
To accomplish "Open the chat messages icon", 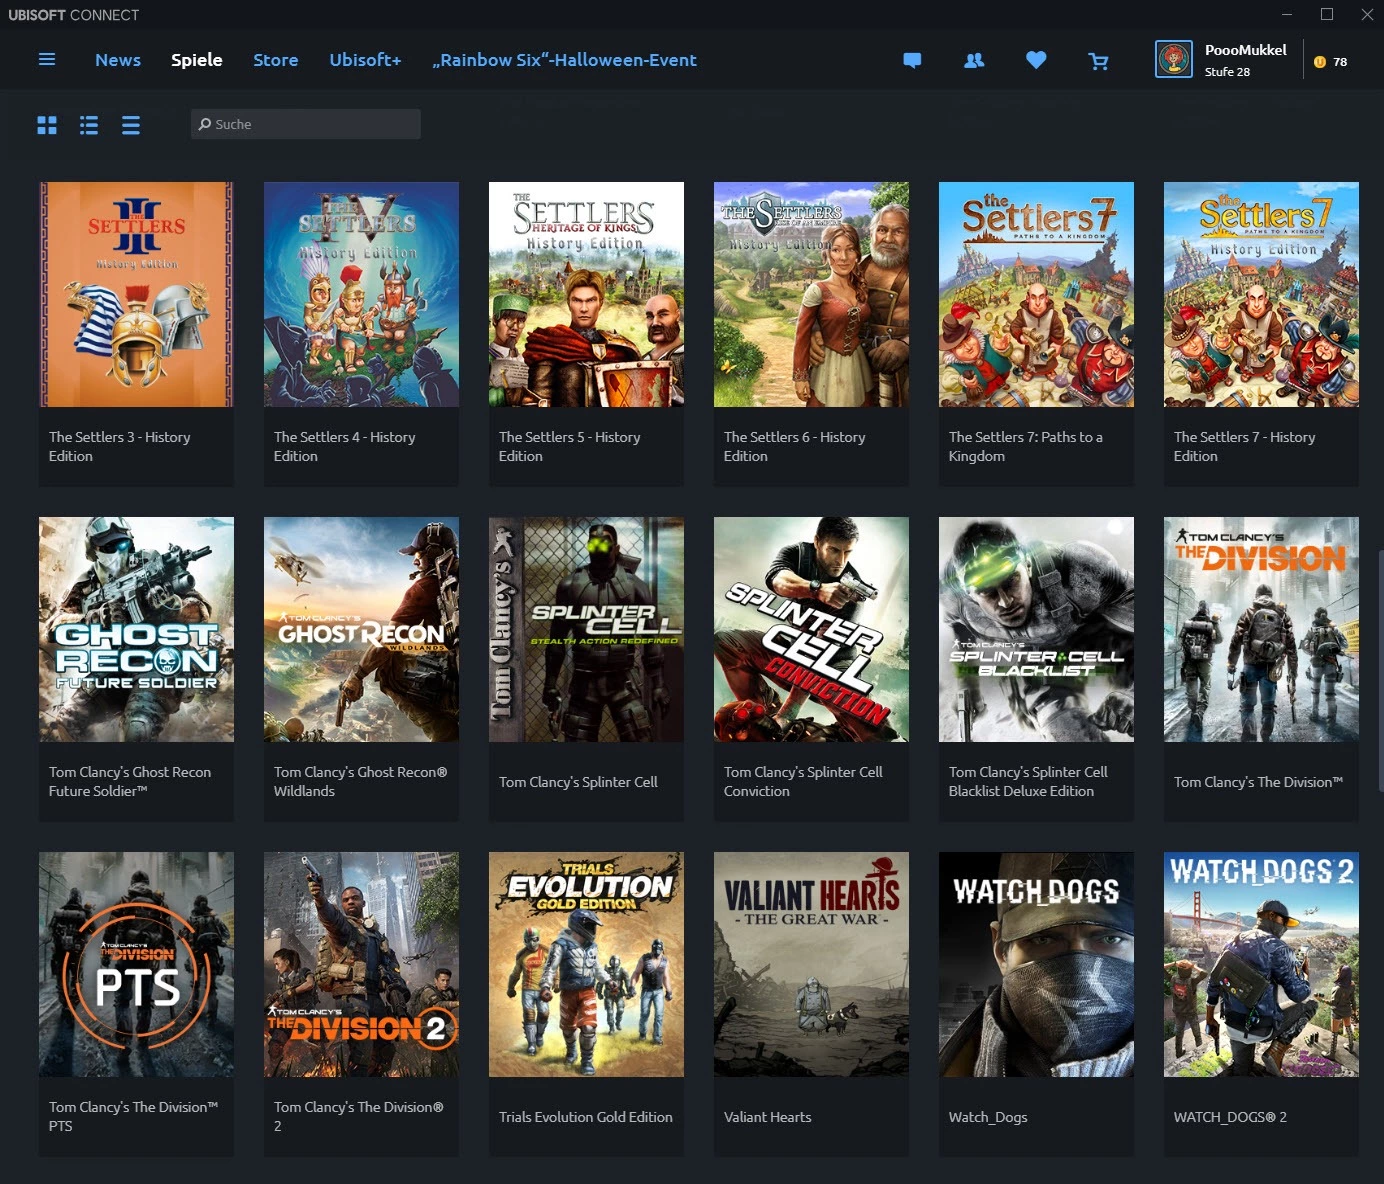I will click(912, 61).
